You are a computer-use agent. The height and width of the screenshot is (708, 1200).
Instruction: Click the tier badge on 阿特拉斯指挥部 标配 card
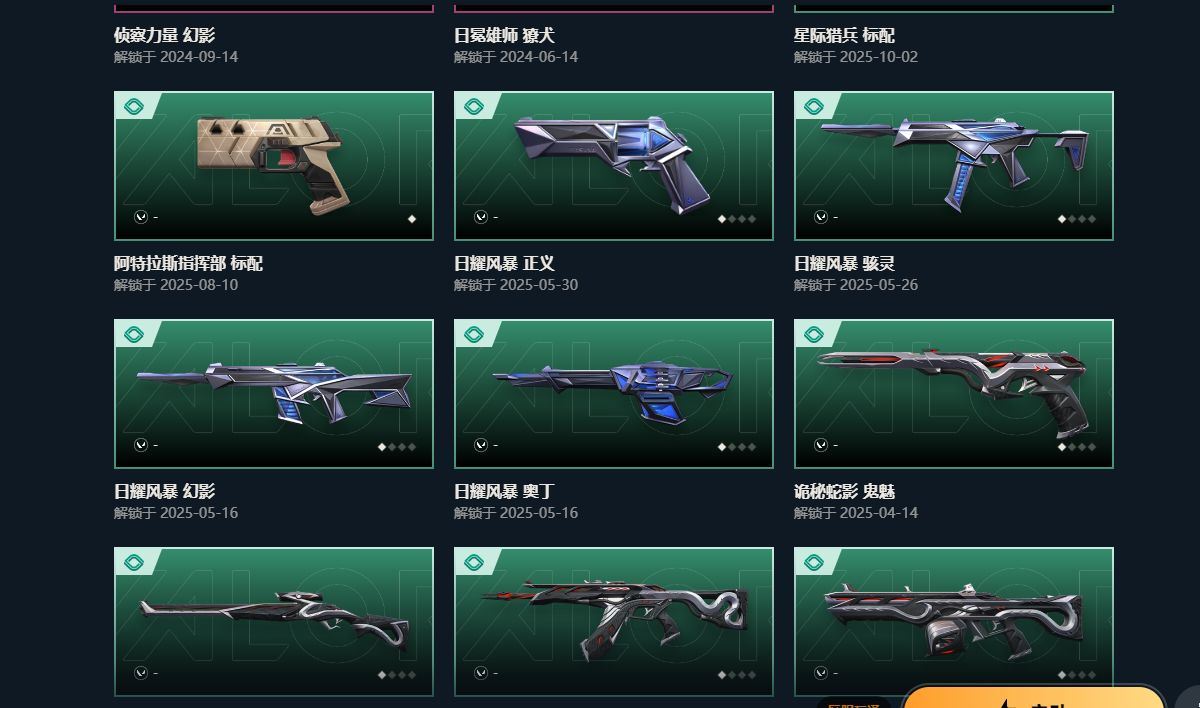tap(134, 106)
